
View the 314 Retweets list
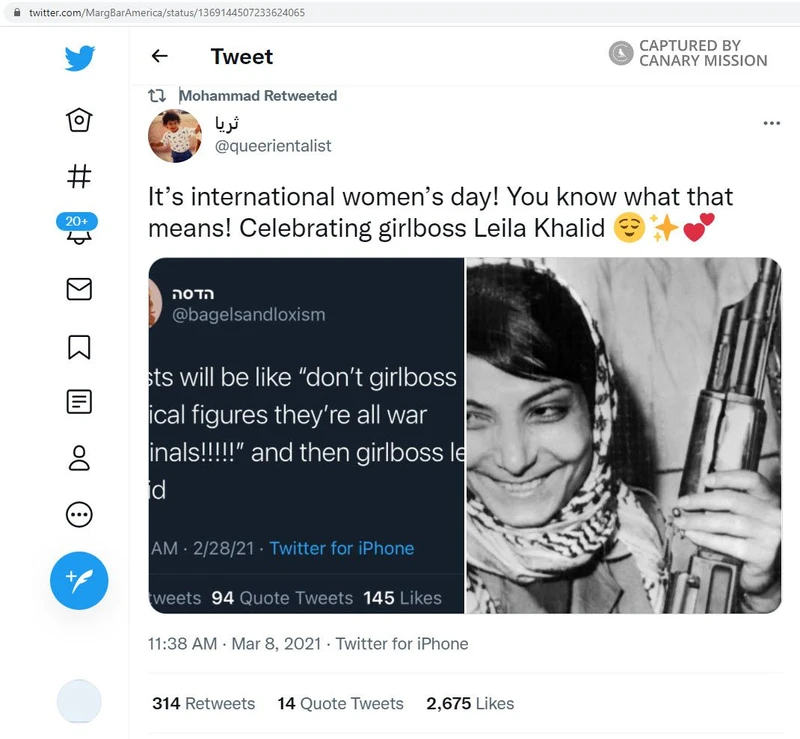pyautogui.click(x=203, y=704)
